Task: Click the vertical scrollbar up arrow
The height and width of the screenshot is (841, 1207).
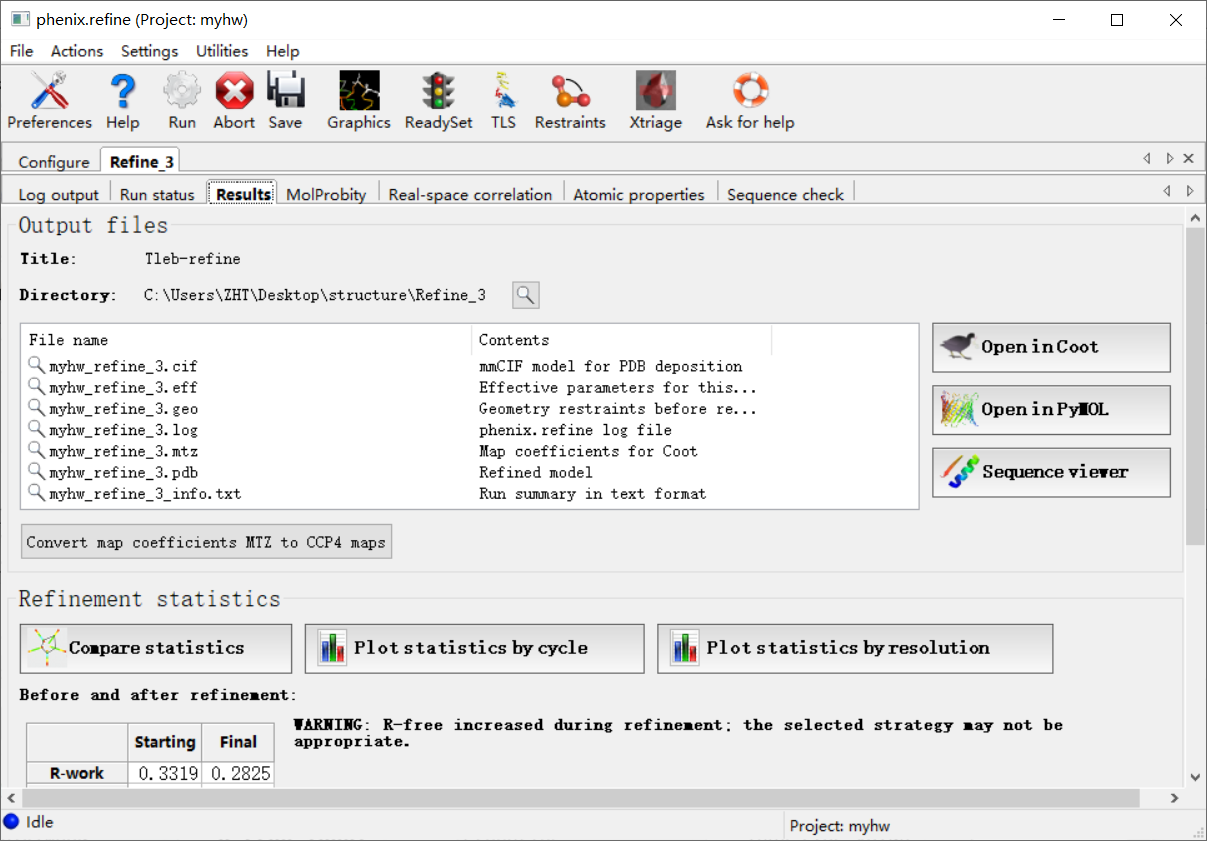Action: point(1196,217)
